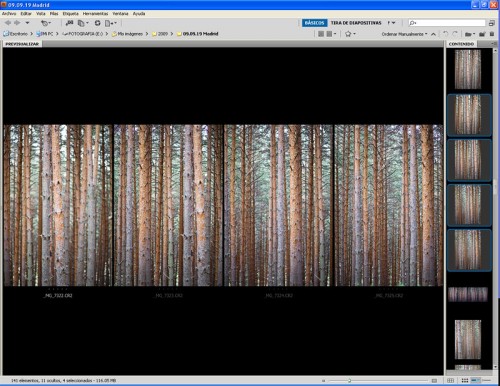Click the thumbnail size slider handle
Viewport: 500px width, 386px height.
(x=349, y=380)
